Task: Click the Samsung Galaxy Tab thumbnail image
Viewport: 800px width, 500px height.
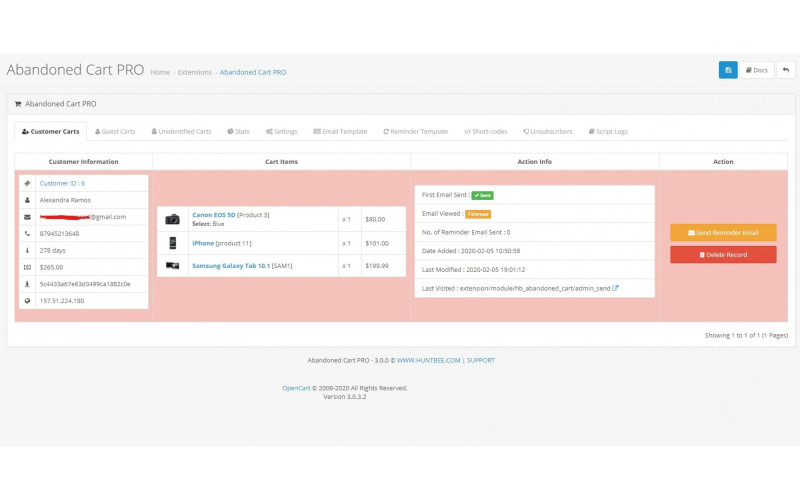Action: point(173,266)
